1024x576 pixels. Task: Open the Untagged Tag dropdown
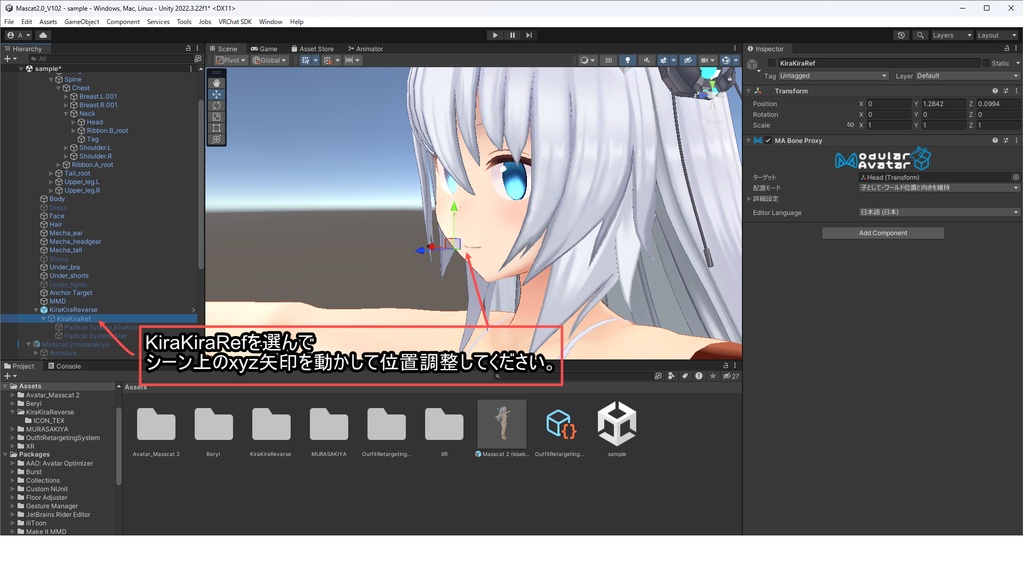tap(833, 76)
